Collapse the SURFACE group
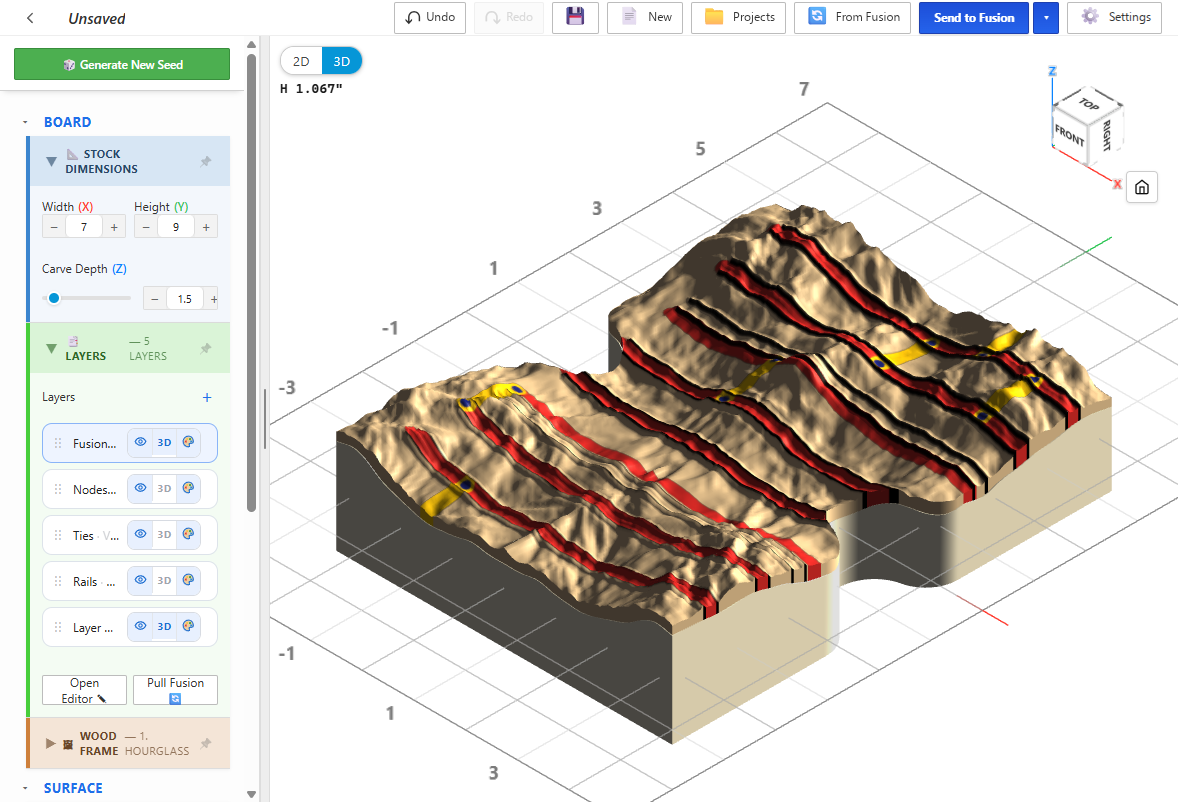Screen dimensions: 1178x802 point(25,788)
